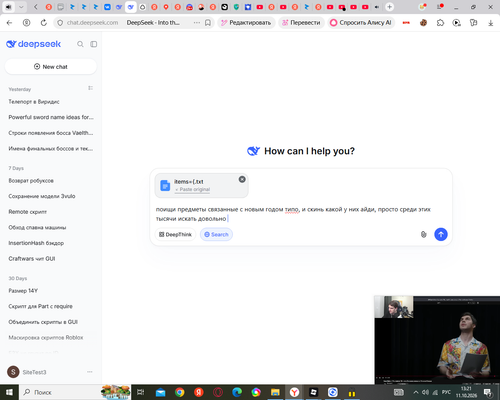Open the cookie extension icon
The height and width of the screenshot is (400, 500).
click(x=423, y=23)
